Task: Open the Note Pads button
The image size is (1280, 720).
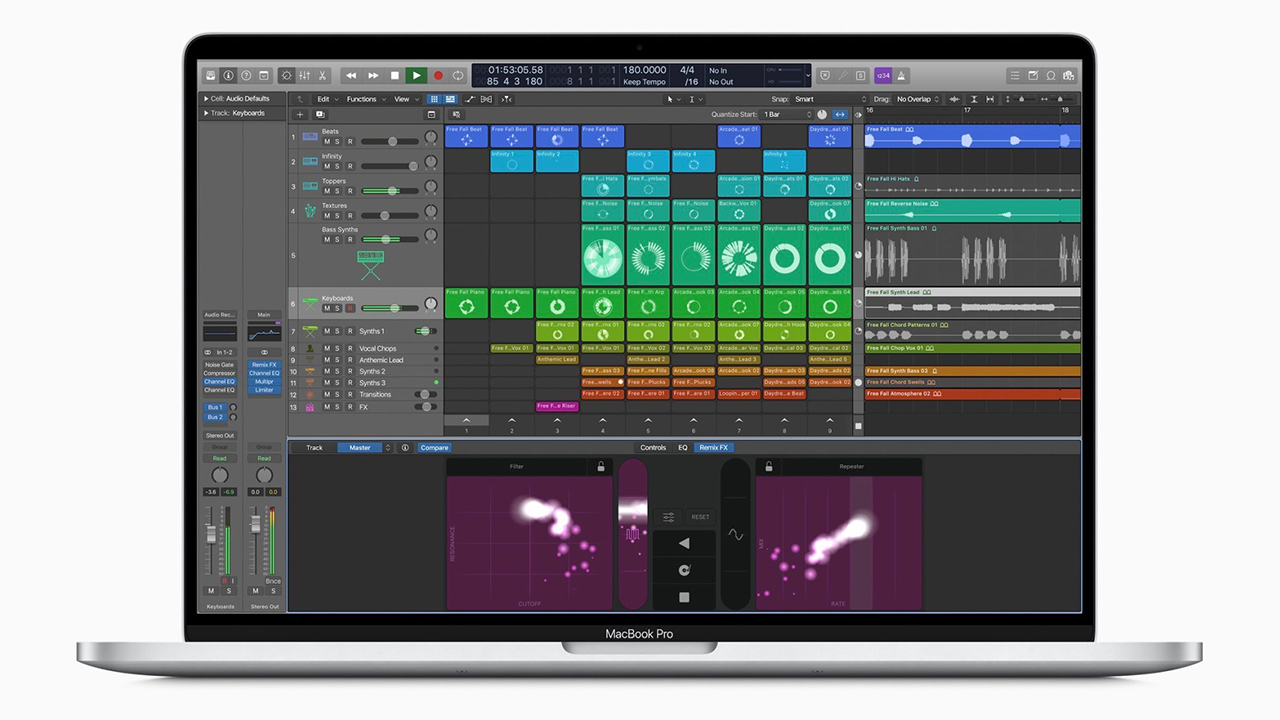Action: point(1033,75)
